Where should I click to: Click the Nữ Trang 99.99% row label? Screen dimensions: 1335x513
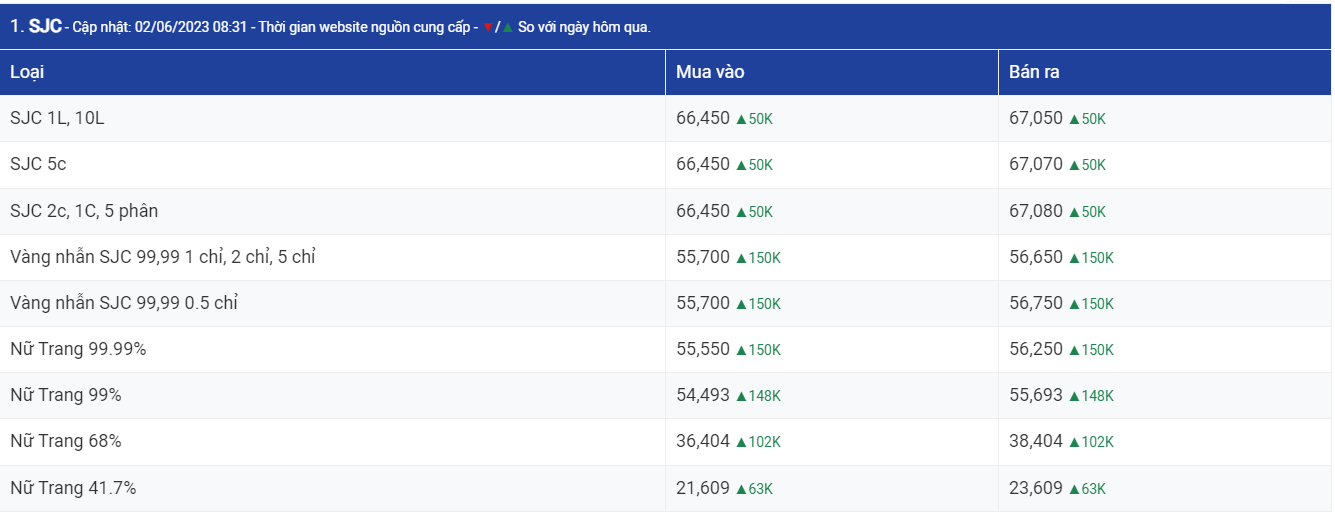point(78,349)
